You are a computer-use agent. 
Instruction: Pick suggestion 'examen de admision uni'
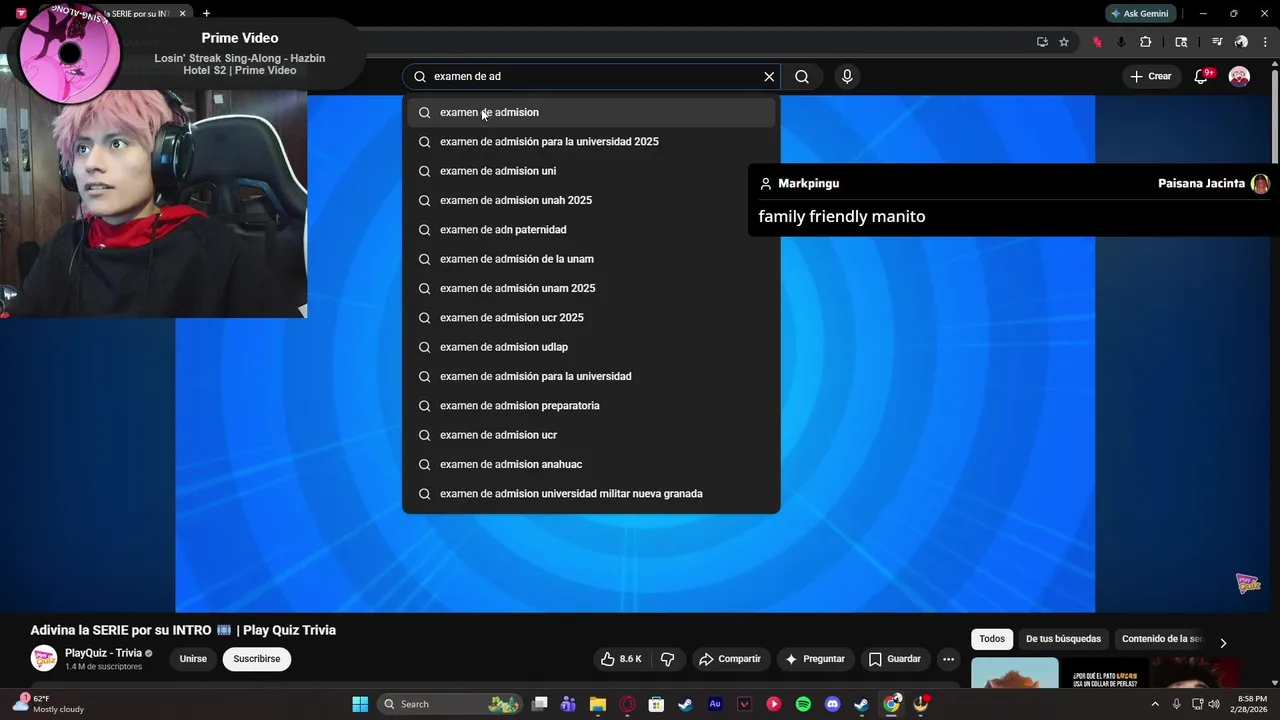click(x=591, y=171)
